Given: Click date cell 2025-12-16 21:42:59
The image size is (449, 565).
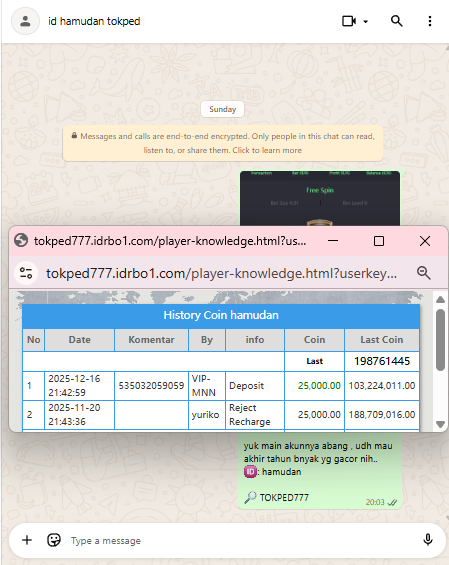Looking at the screenshot, I should point(79,386).
